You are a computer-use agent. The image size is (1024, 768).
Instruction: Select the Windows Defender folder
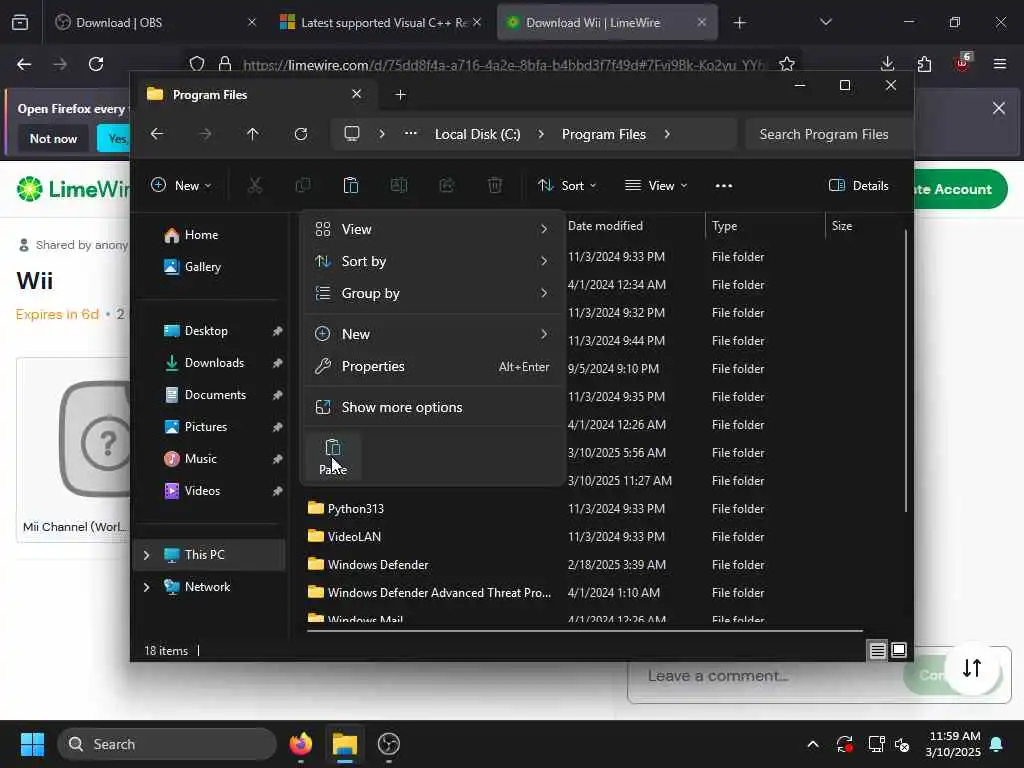coord(377,565)
